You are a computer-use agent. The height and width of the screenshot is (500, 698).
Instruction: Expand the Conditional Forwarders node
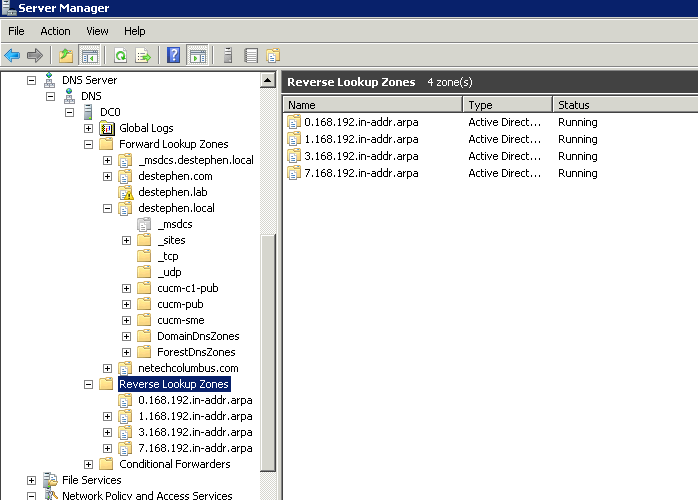click(x=89, y=465)
